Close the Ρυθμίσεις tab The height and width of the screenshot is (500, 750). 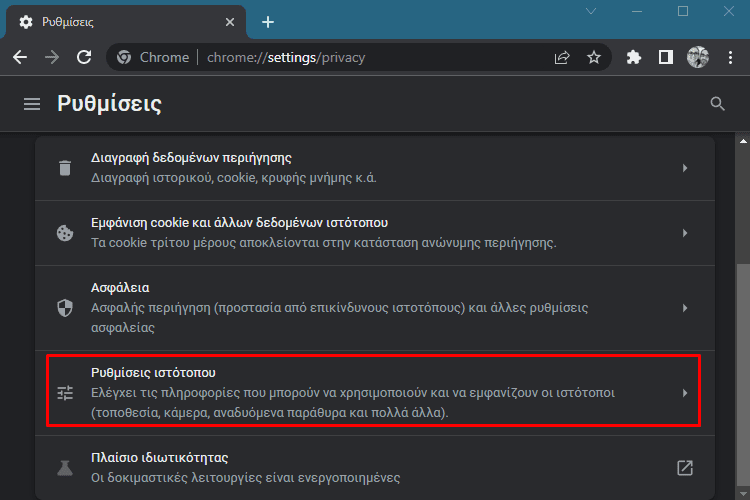click(230, 22)
